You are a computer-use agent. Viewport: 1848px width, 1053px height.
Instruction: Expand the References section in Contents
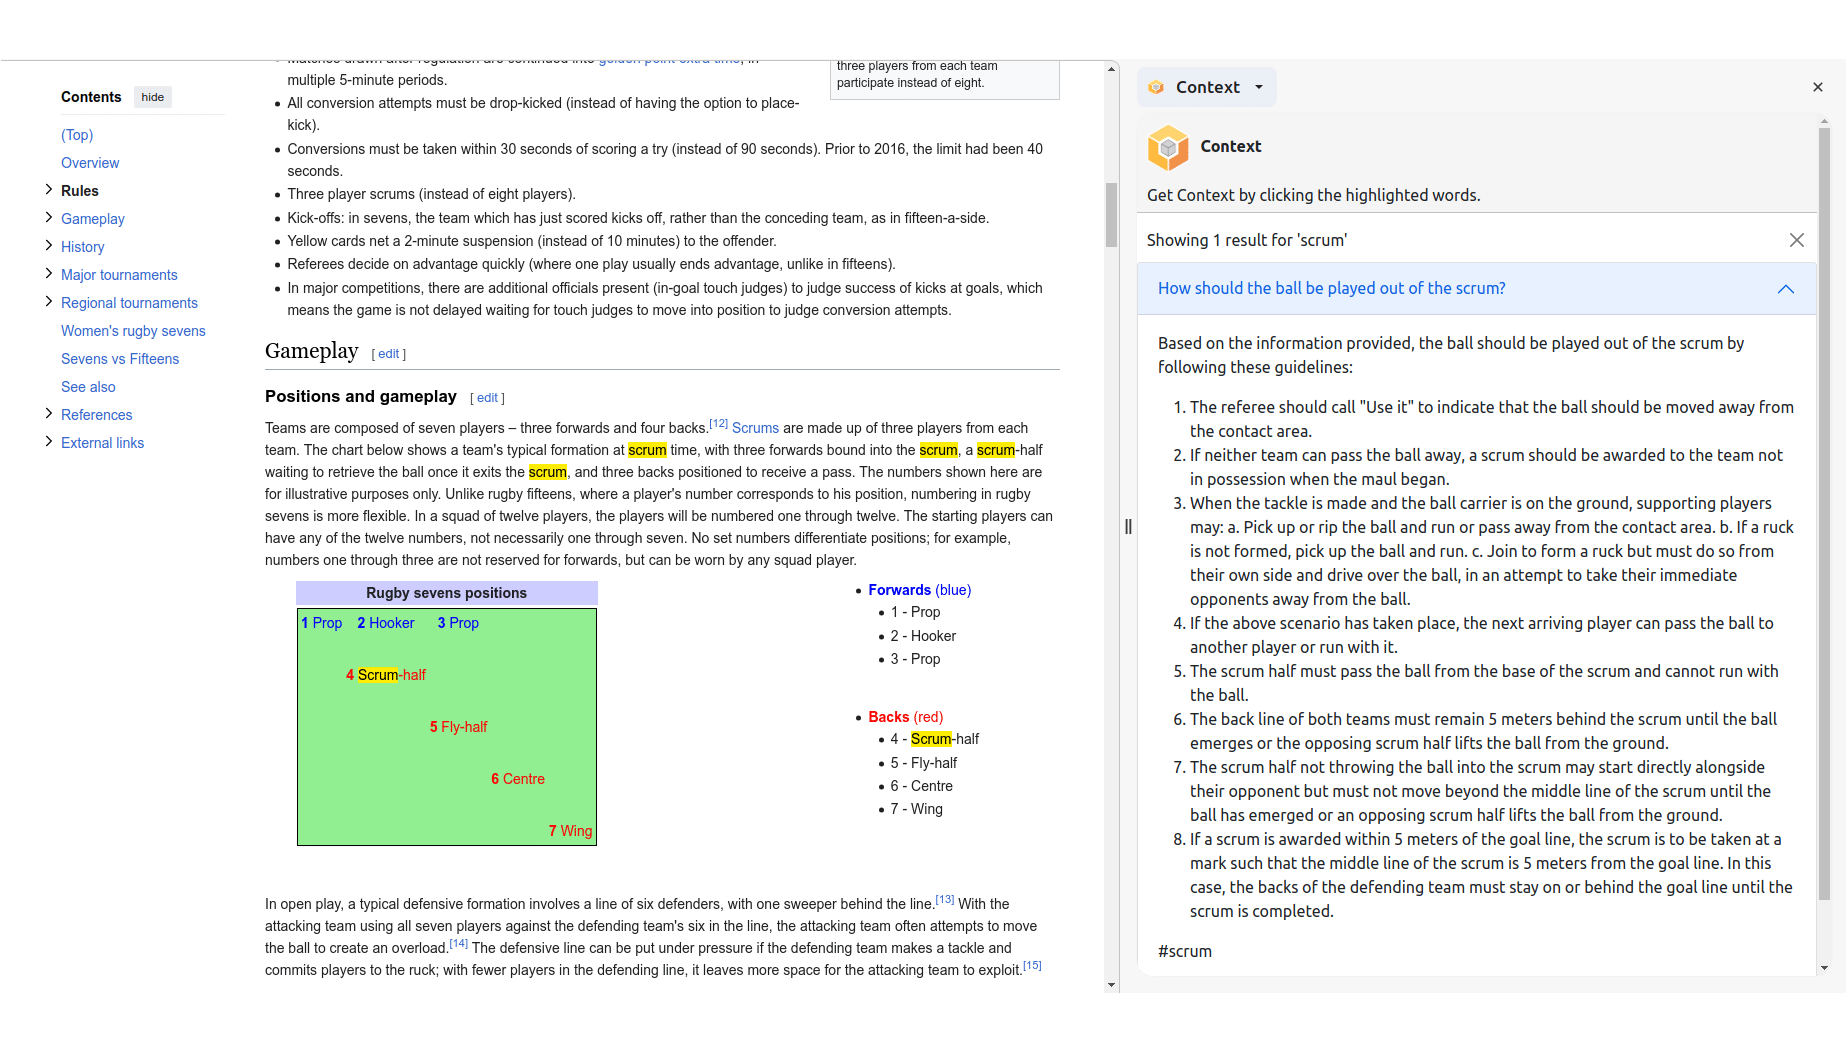coord(49,414)
